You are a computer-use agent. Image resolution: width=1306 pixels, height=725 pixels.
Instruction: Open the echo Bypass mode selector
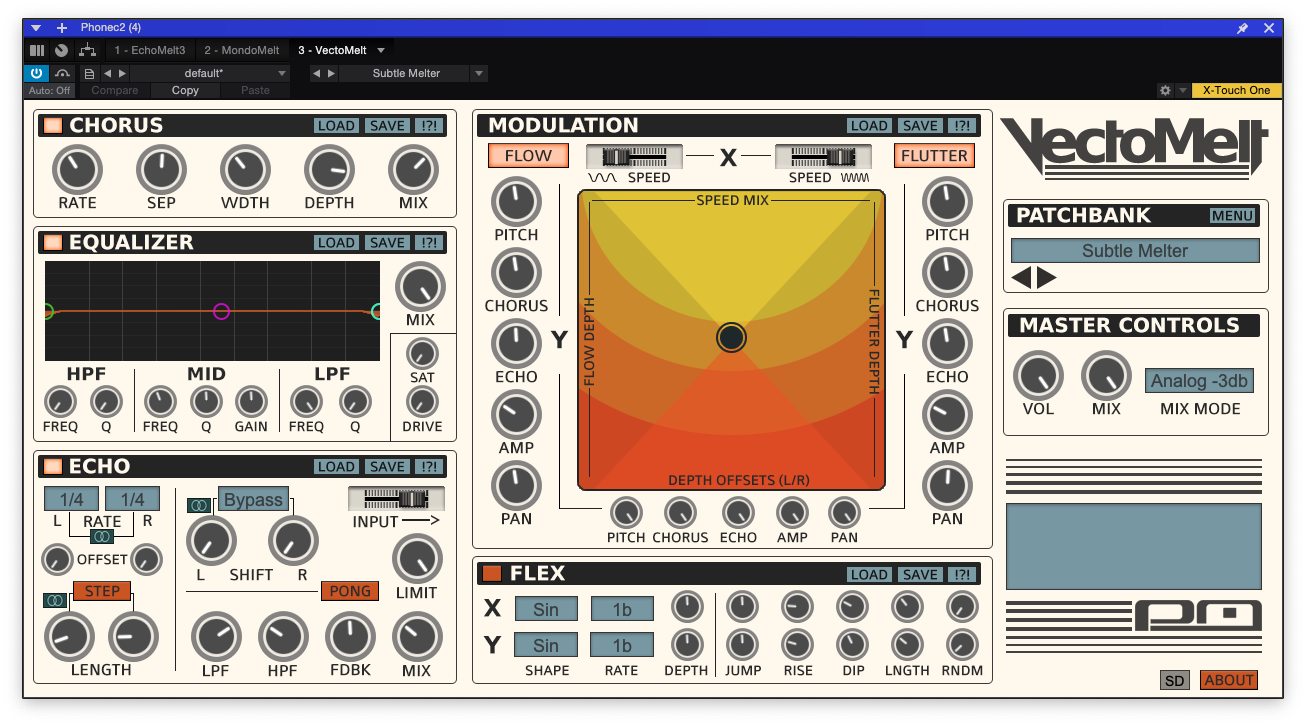pos(253,500)
